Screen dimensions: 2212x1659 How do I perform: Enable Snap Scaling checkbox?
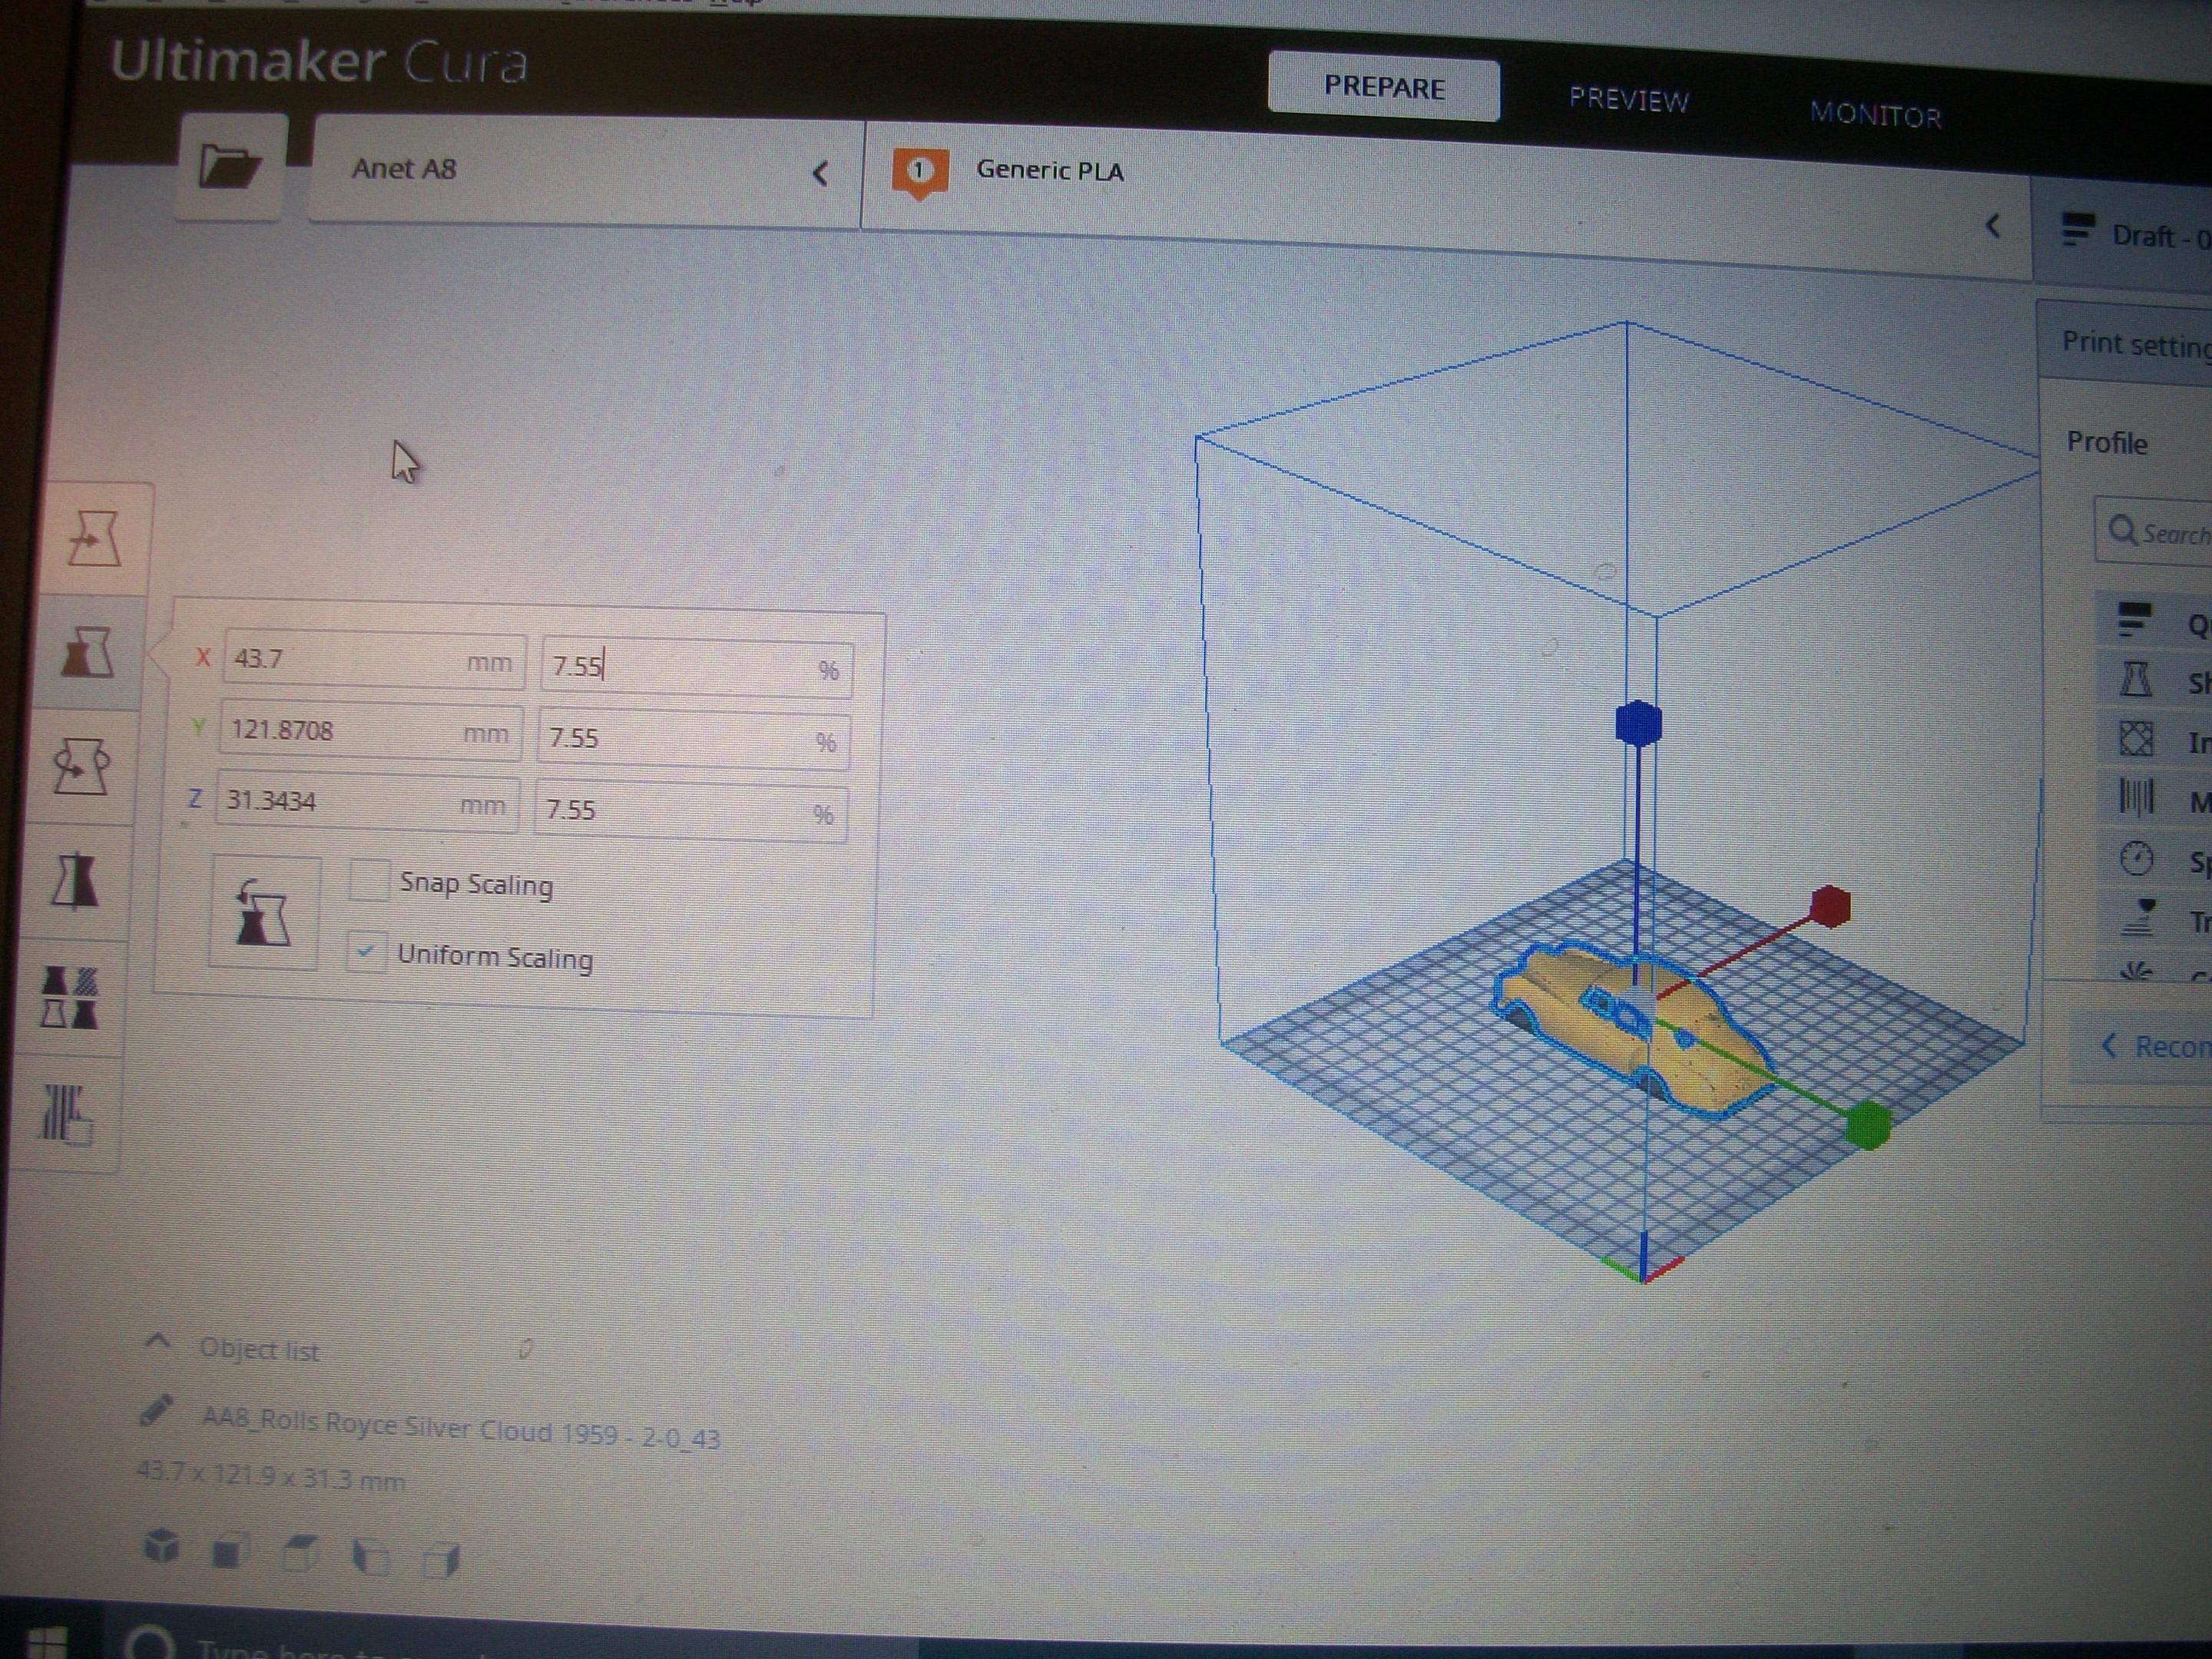(x=369, y=881)
